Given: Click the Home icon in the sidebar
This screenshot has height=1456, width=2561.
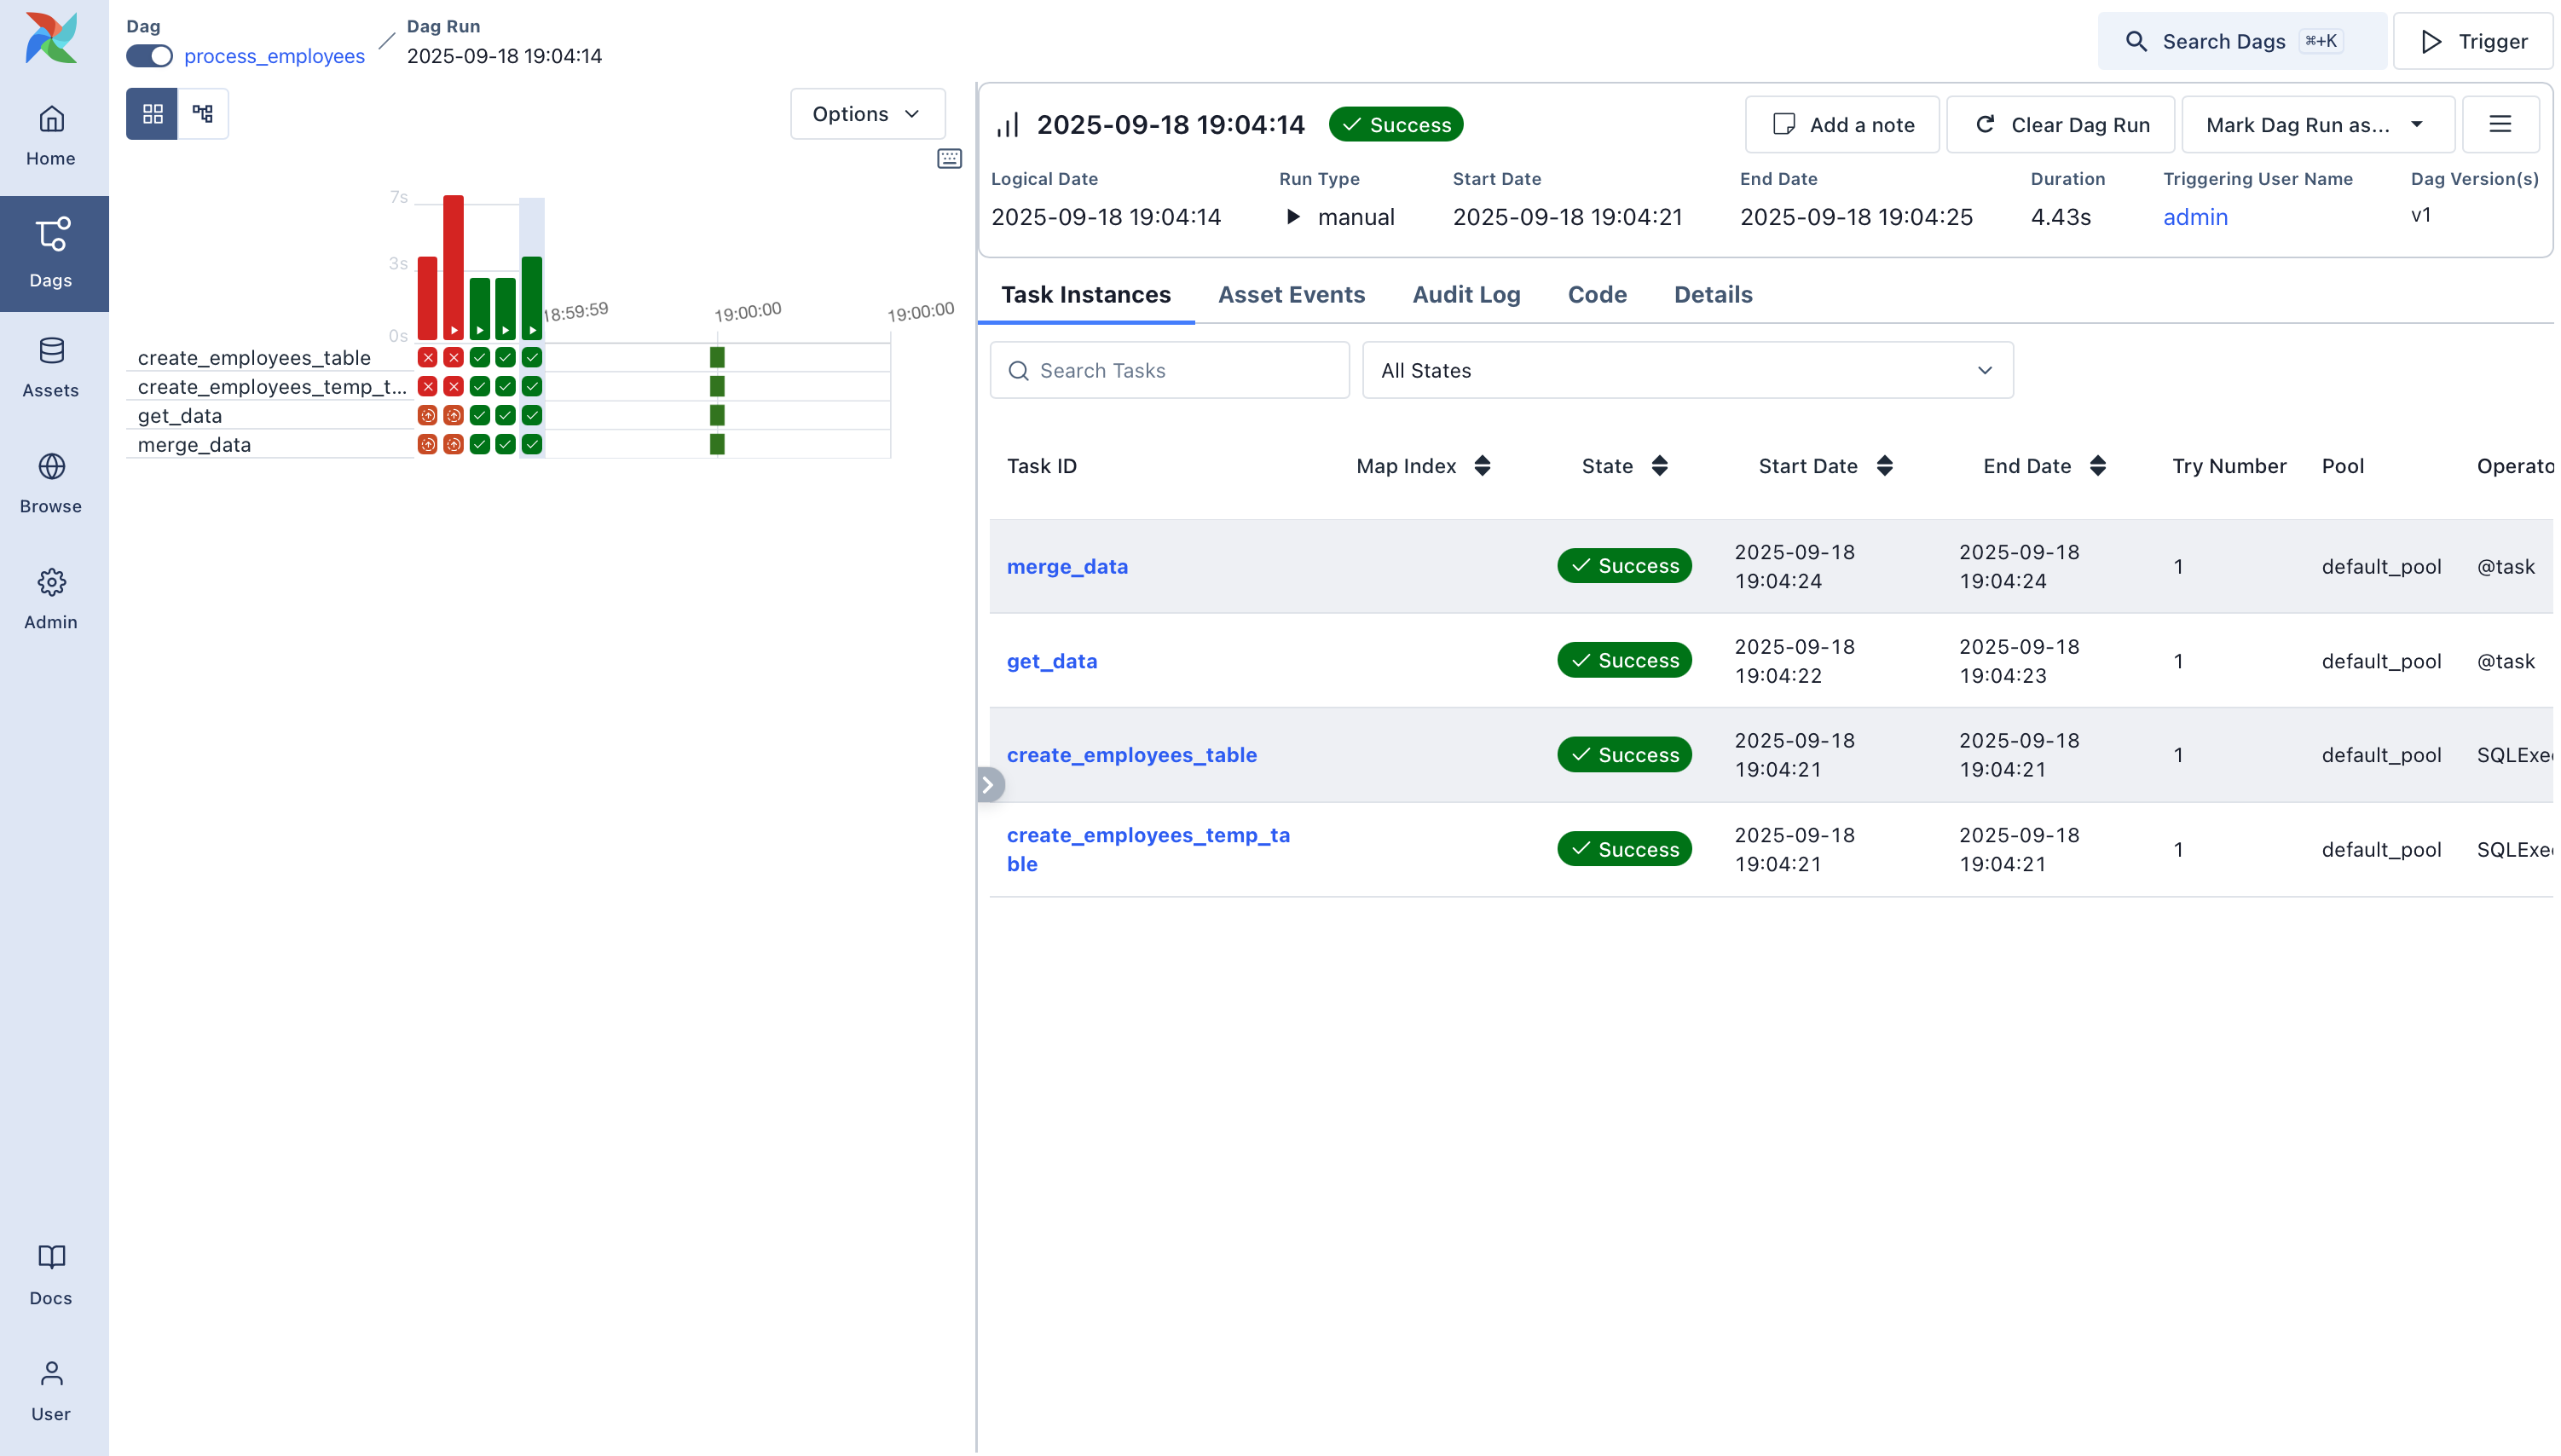Looking at the screenshot, I should 51,133.
